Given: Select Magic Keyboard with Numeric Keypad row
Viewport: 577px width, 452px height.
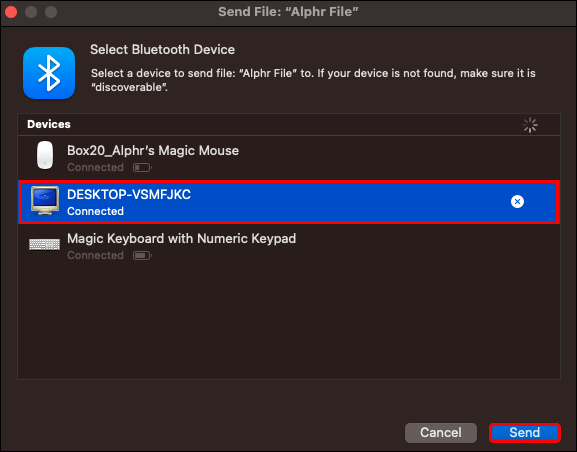Looking at the screenshot, I should pos(289,246).
